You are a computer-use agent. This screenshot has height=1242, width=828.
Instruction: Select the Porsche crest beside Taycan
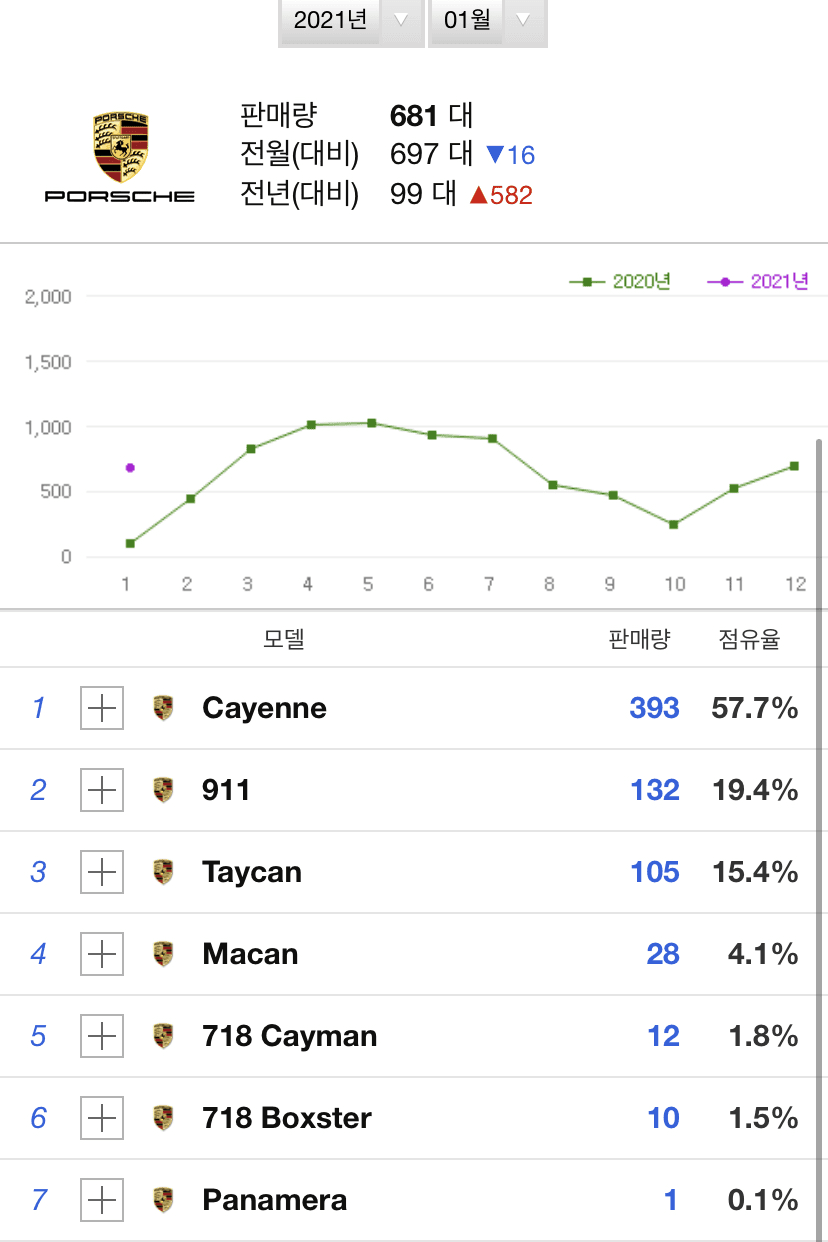tap(163, 871)
